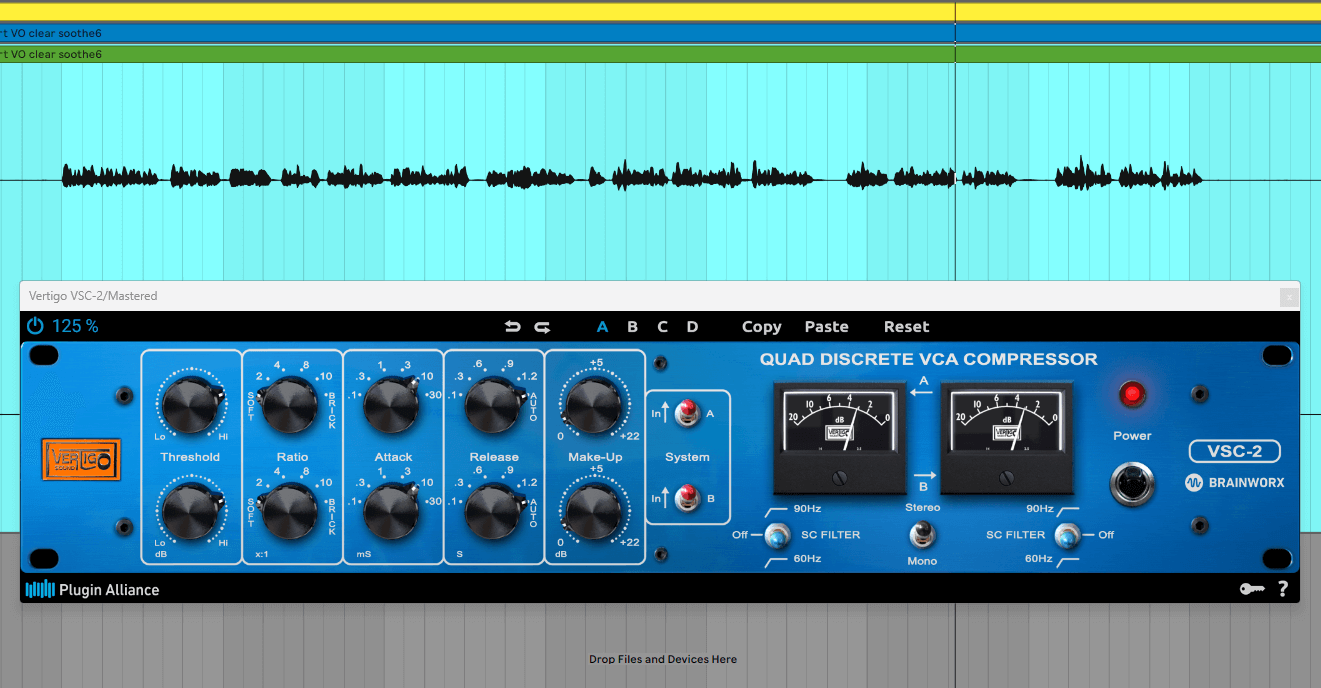Select preset slot B
Image resolution: width=1321 pixels, height=688 pixels.
click(x=632, y=327)
